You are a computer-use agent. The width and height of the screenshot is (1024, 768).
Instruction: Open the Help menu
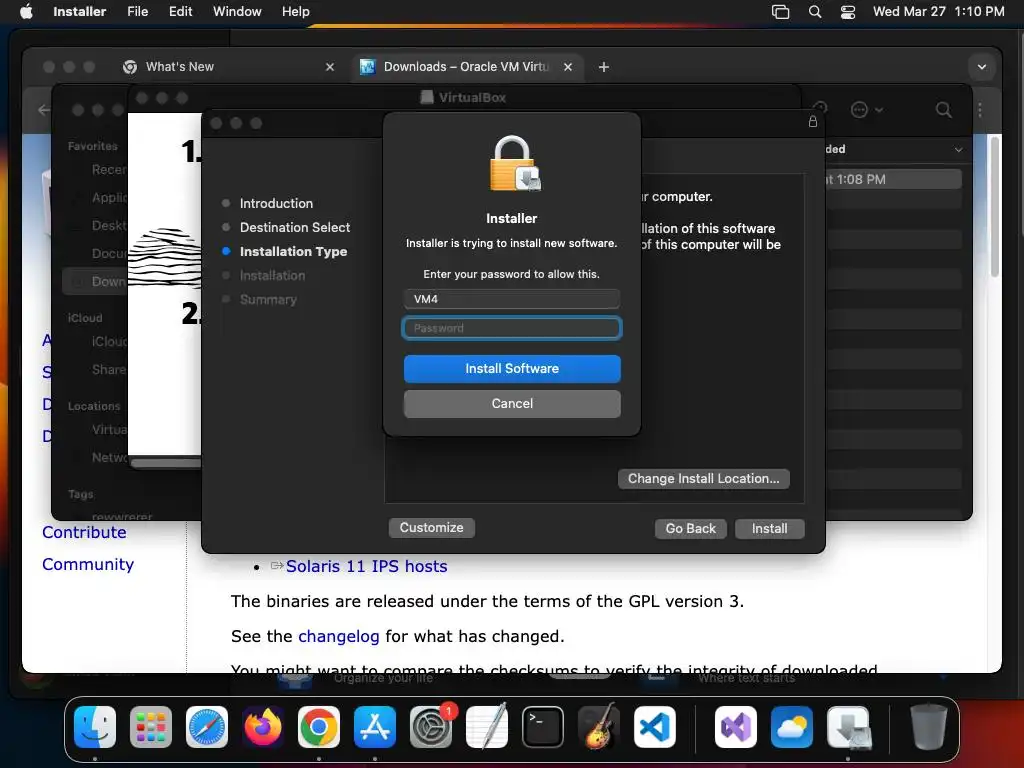[295, 11]
